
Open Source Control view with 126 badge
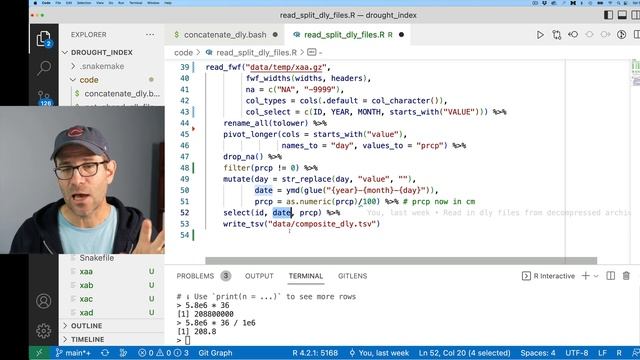44,98
